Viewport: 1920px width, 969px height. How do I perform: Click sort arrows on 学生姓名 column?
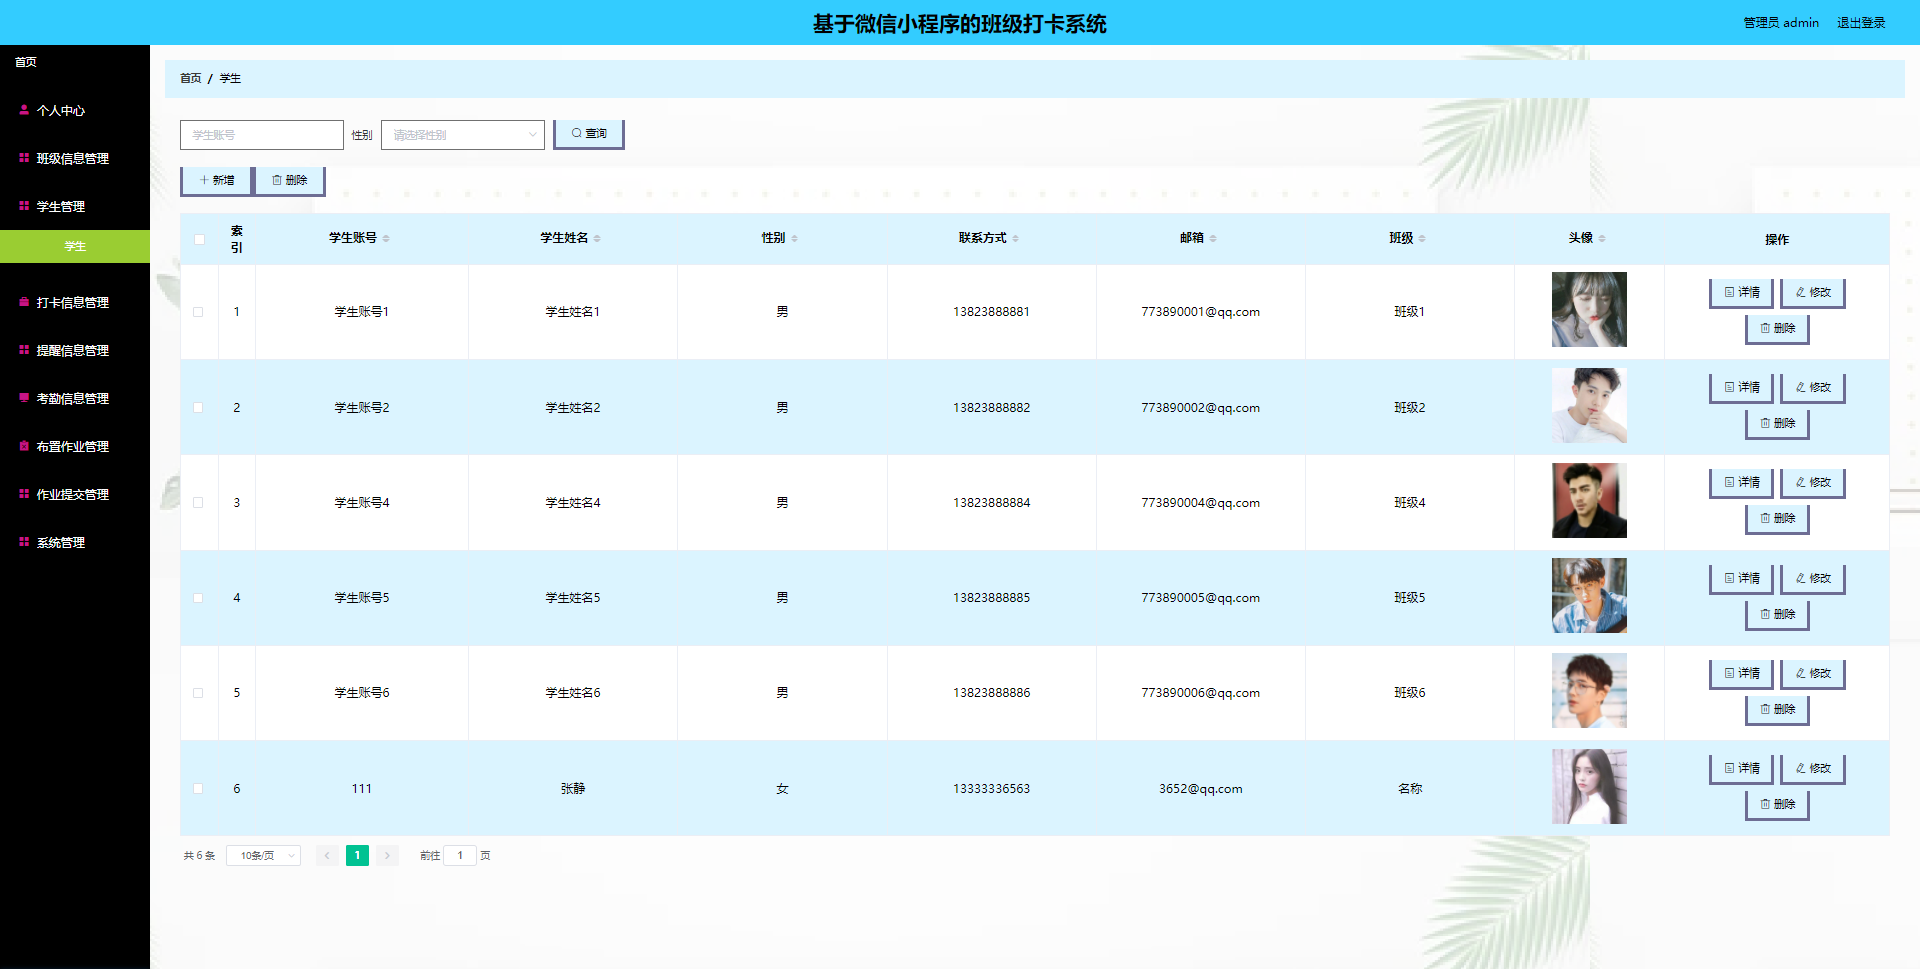point(597,238)
